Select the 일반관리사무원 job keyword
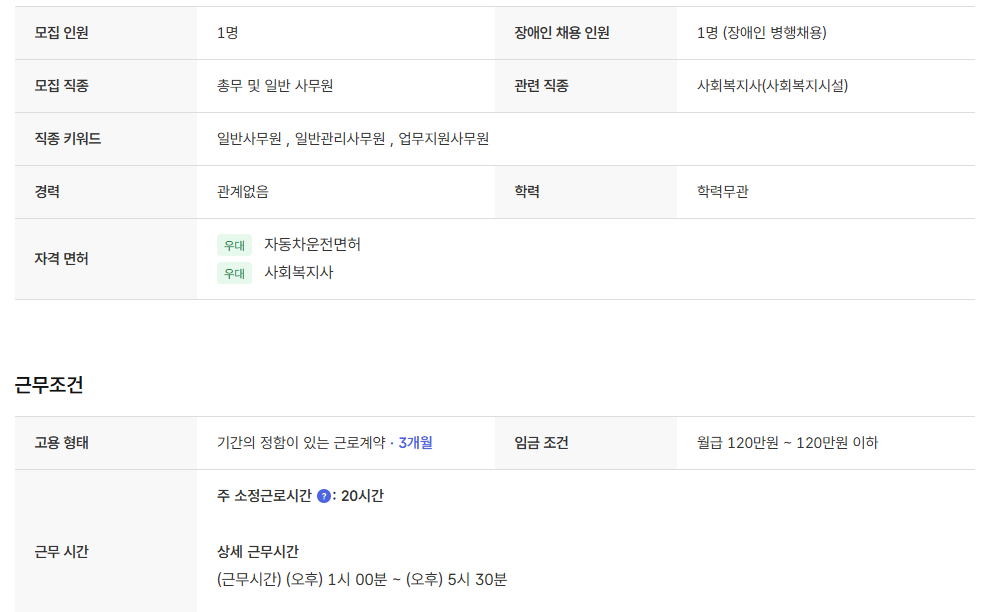Viewport: 1004px width, 612px height. click(x=340, y=139)
